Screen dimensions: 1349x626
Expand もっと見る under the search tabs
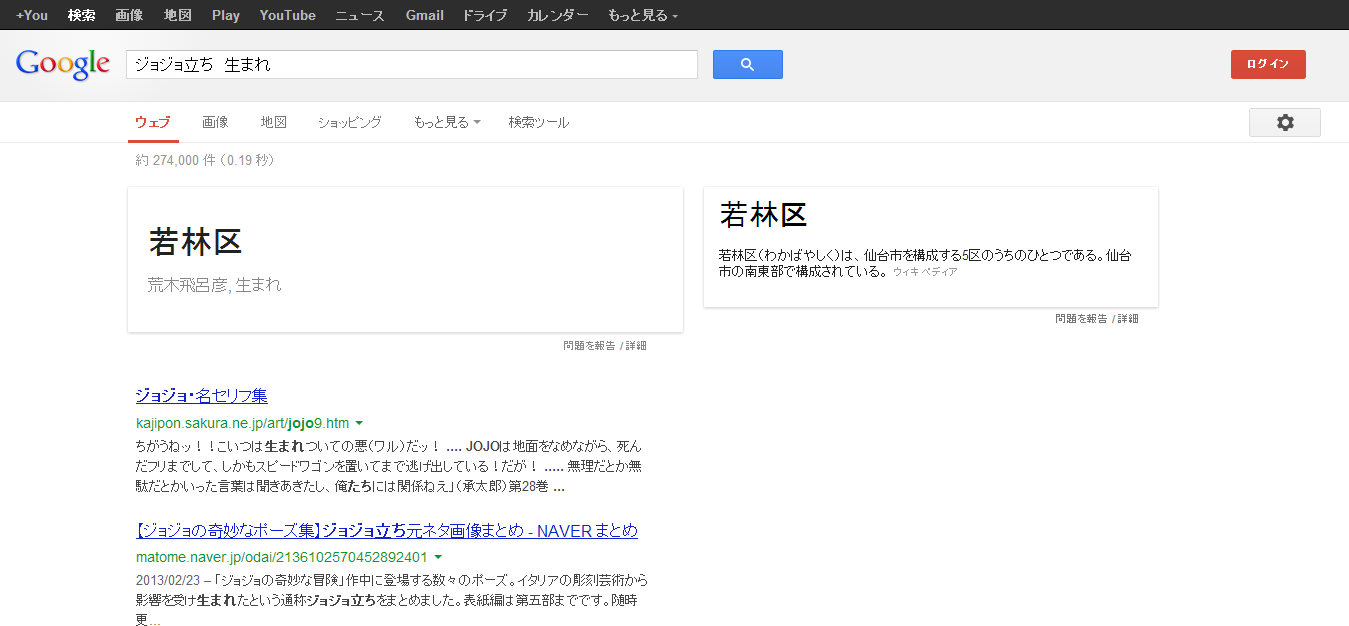coord(446,122)
